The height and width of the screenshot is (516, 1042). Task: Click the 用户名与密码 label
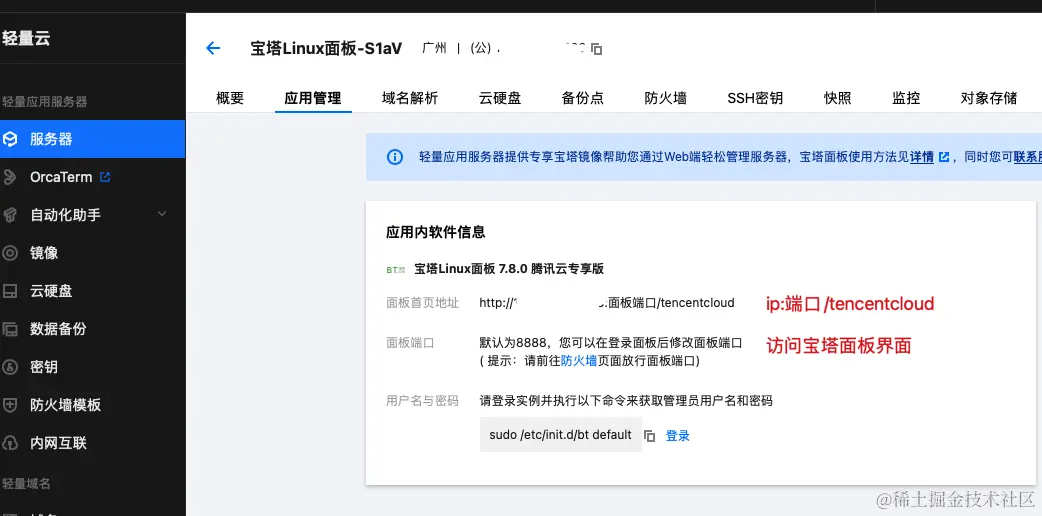(x=422, y=401)
